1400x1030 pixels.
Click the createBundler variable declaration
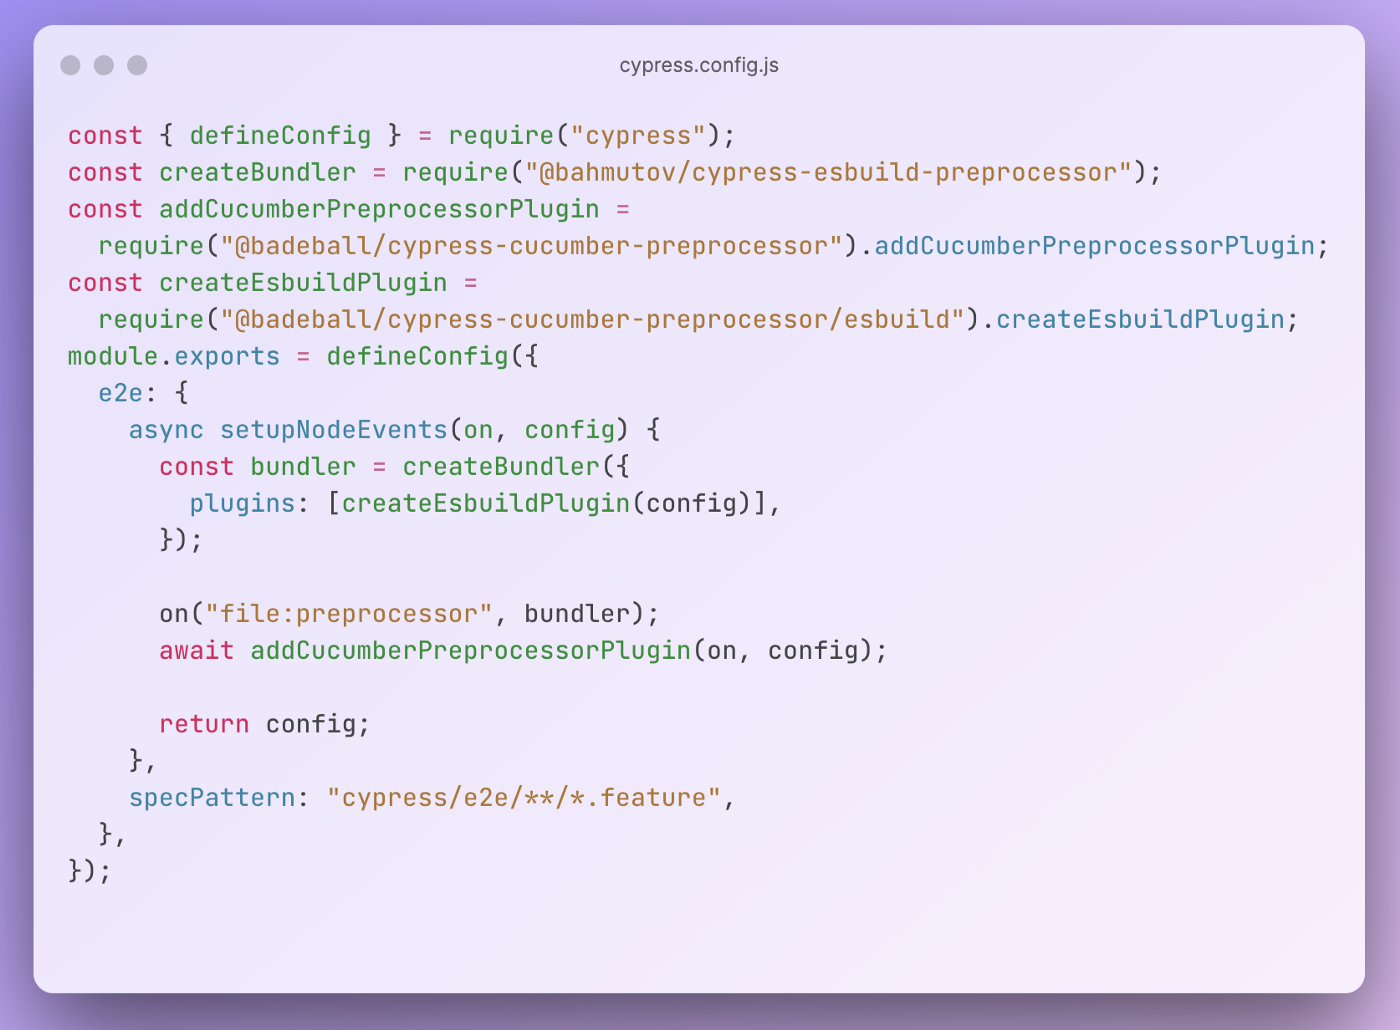click(257, 173)
